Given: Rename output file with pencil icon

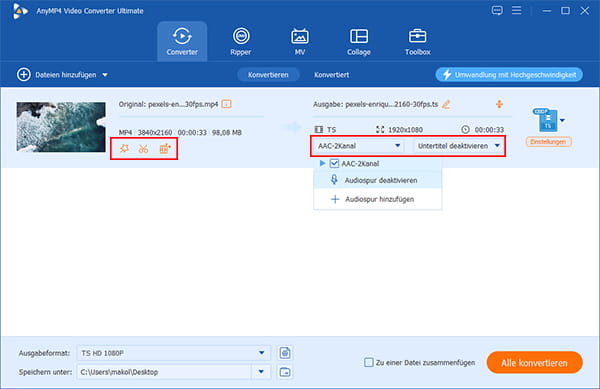Looking at the screenshot, I should click(446, 104).
